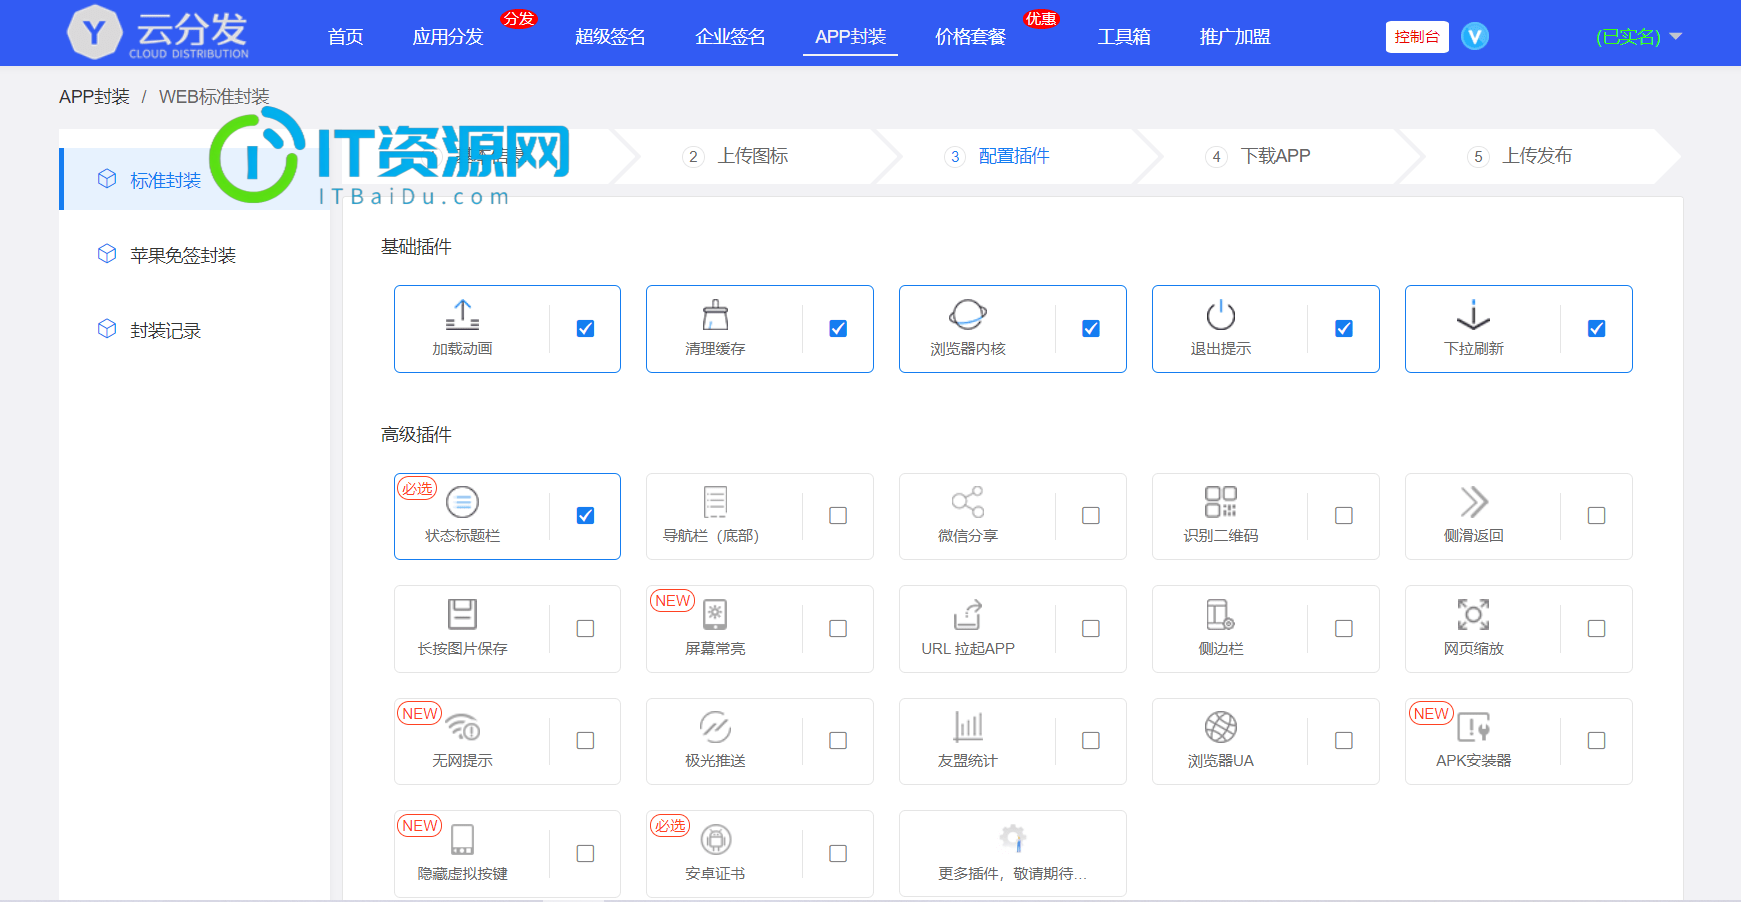Check the 长按图片保存 checkbox
Viewport: 1741px width, 902px height.
(586, 628)
